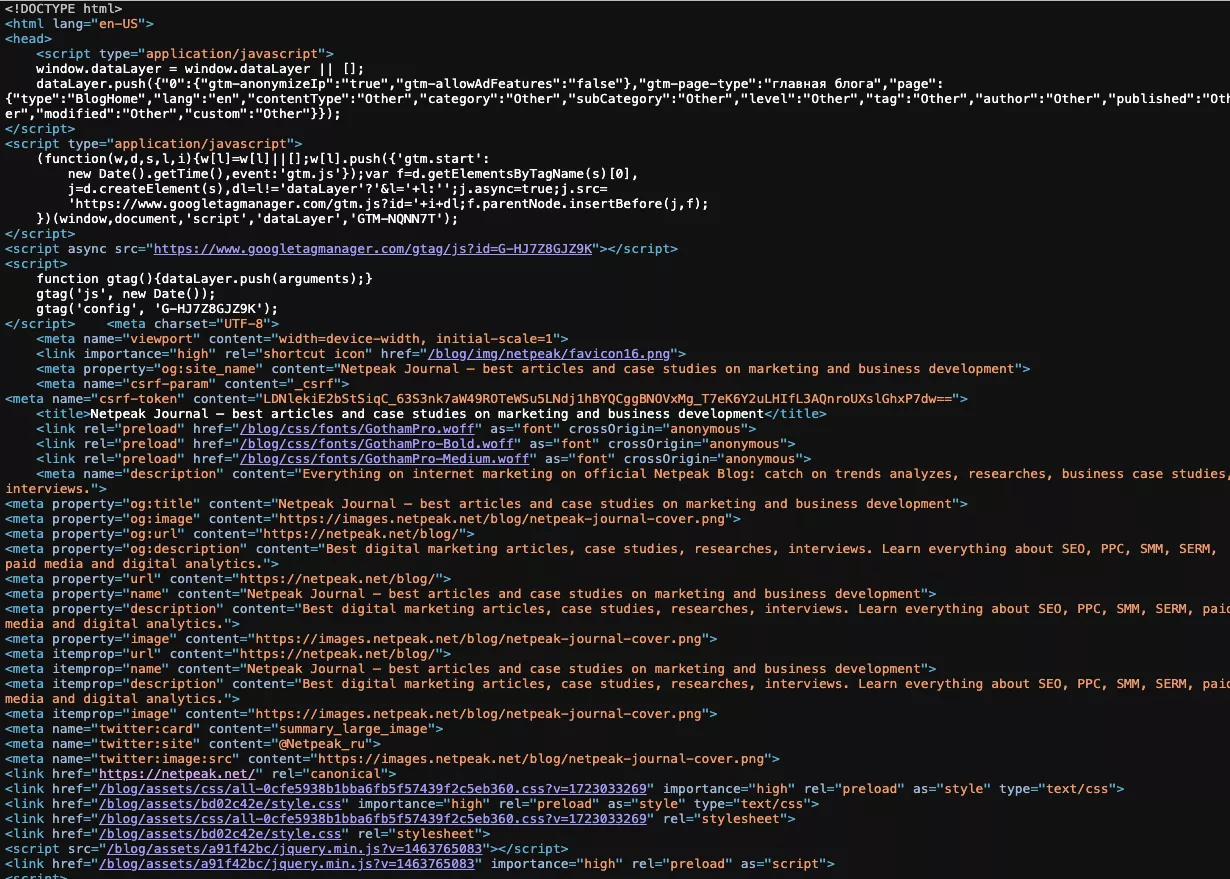Click the page title text inside <title> tag

427,414
